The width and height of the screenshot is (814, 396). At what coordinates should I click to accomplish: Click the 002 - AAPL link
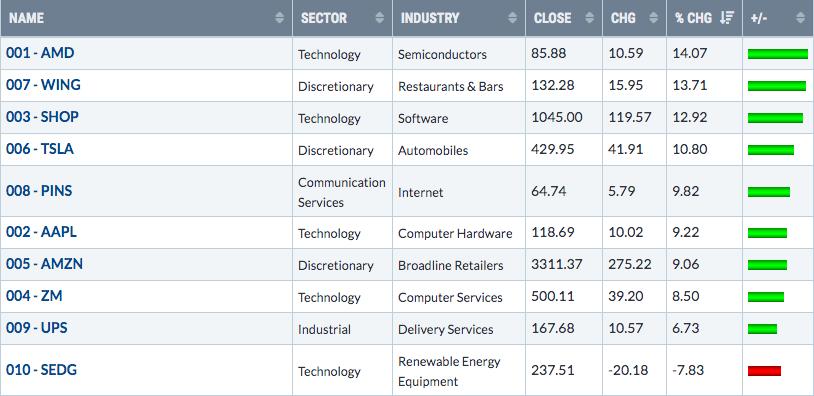(41, 232)
